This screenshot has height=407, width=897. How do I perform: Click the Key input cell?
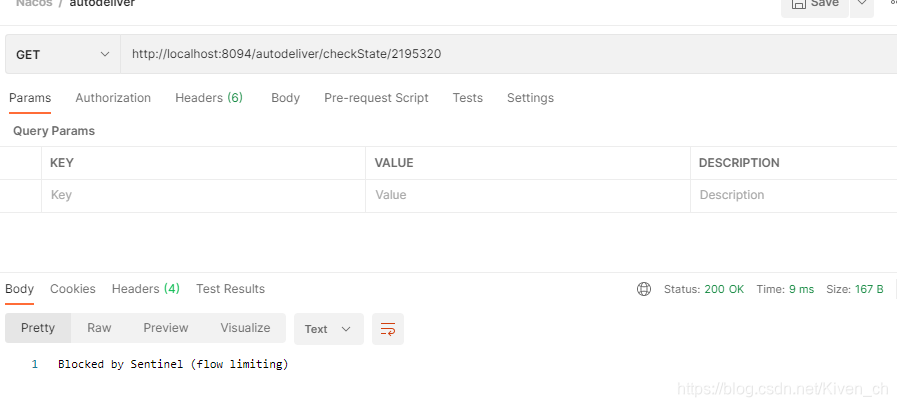tap(203, 195)
